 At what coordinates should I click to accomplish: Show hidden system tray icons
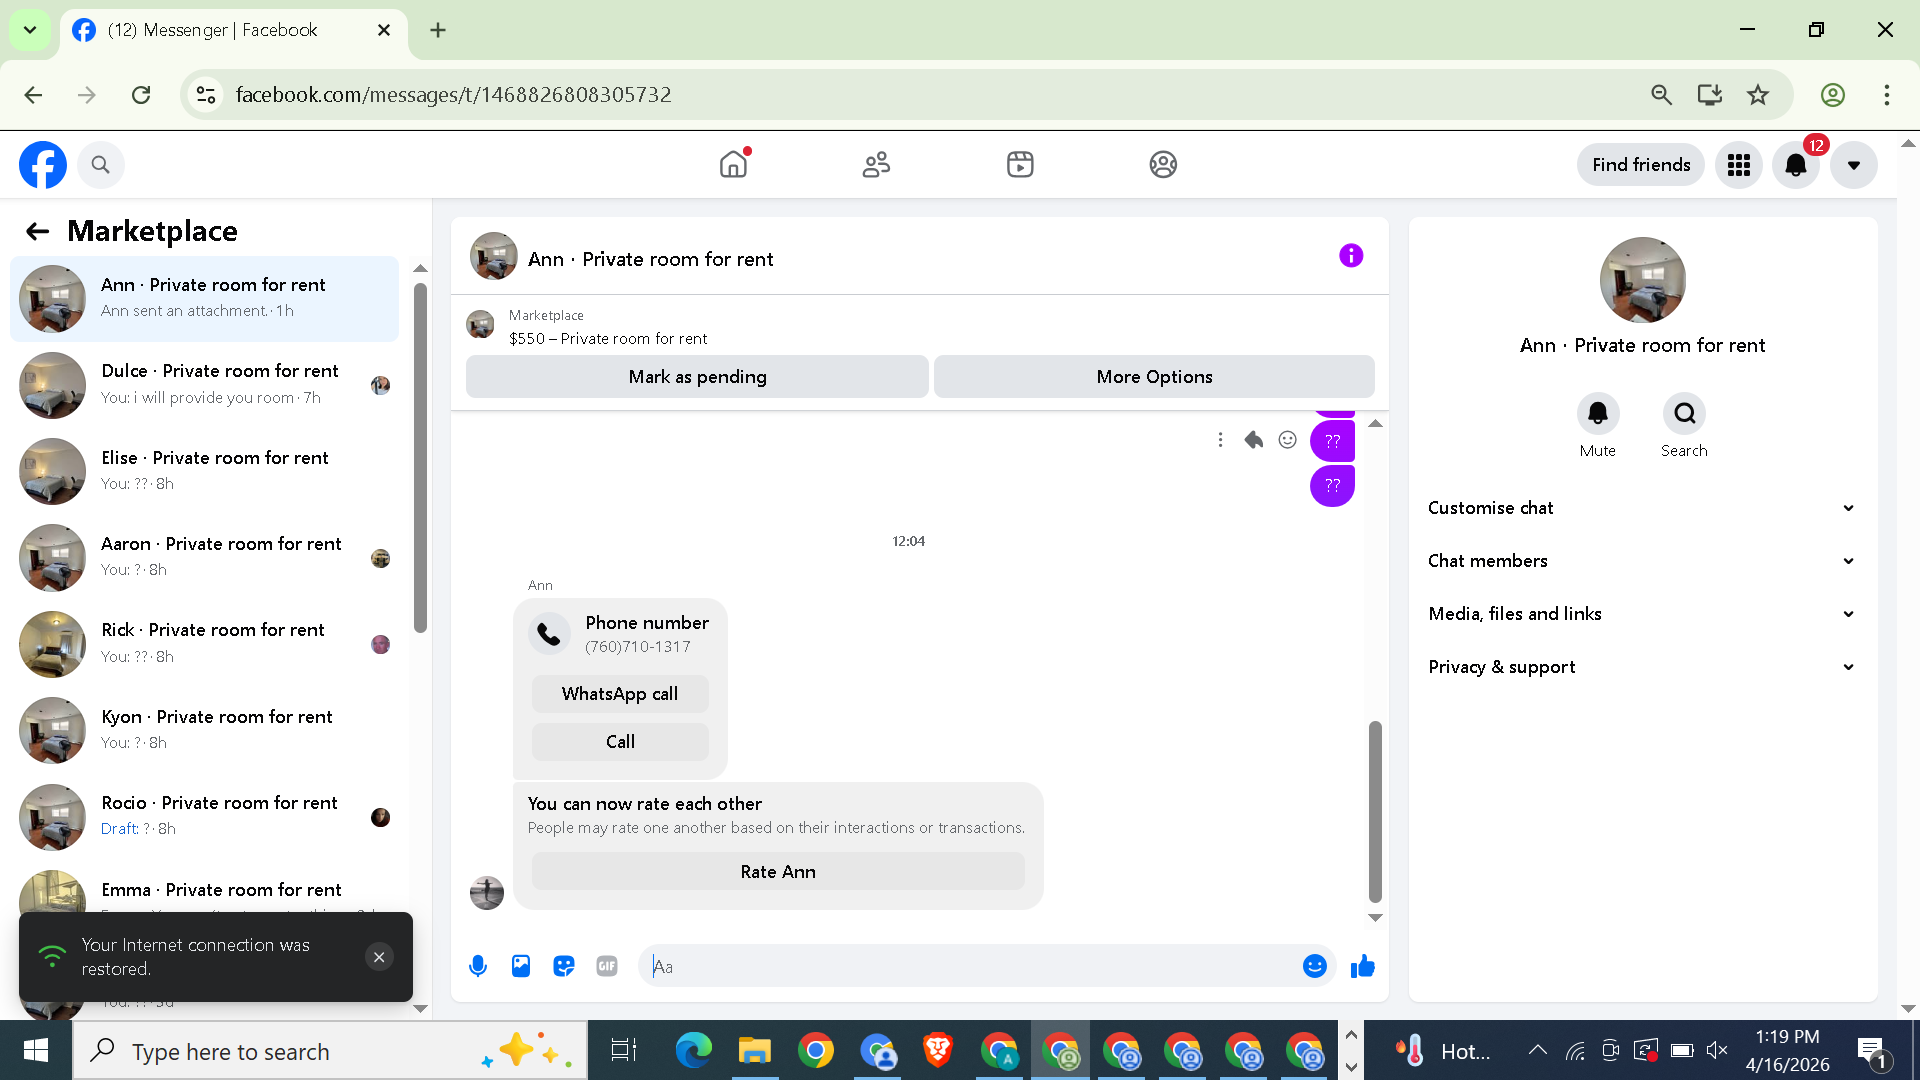pyautogui.click(x=1538, y=1050)
